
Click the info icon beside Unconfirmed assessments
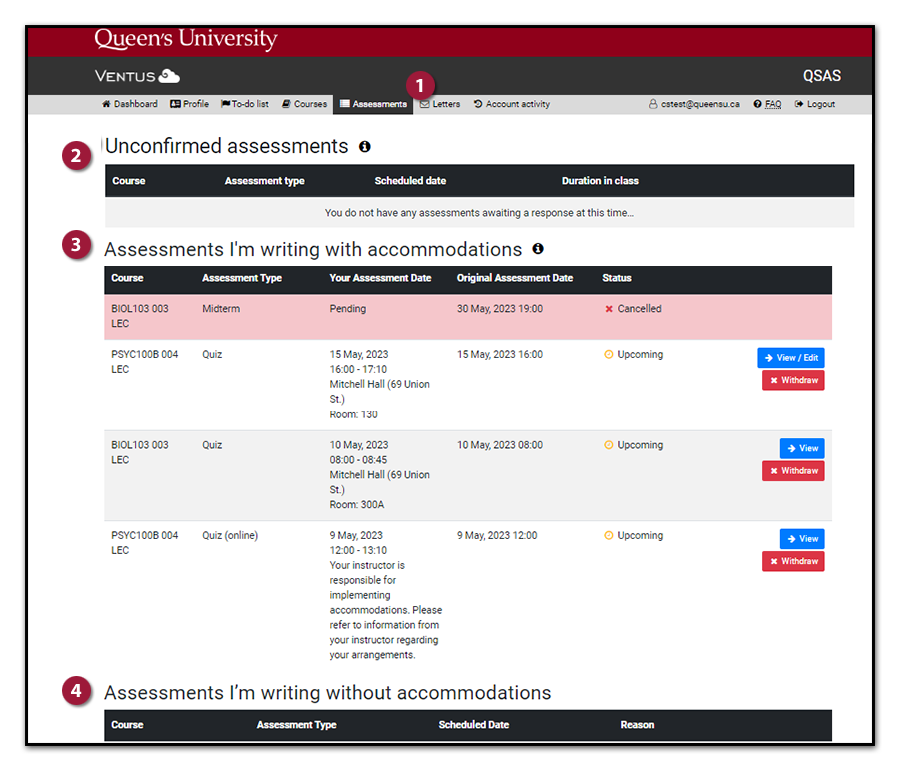click(365, 147)
